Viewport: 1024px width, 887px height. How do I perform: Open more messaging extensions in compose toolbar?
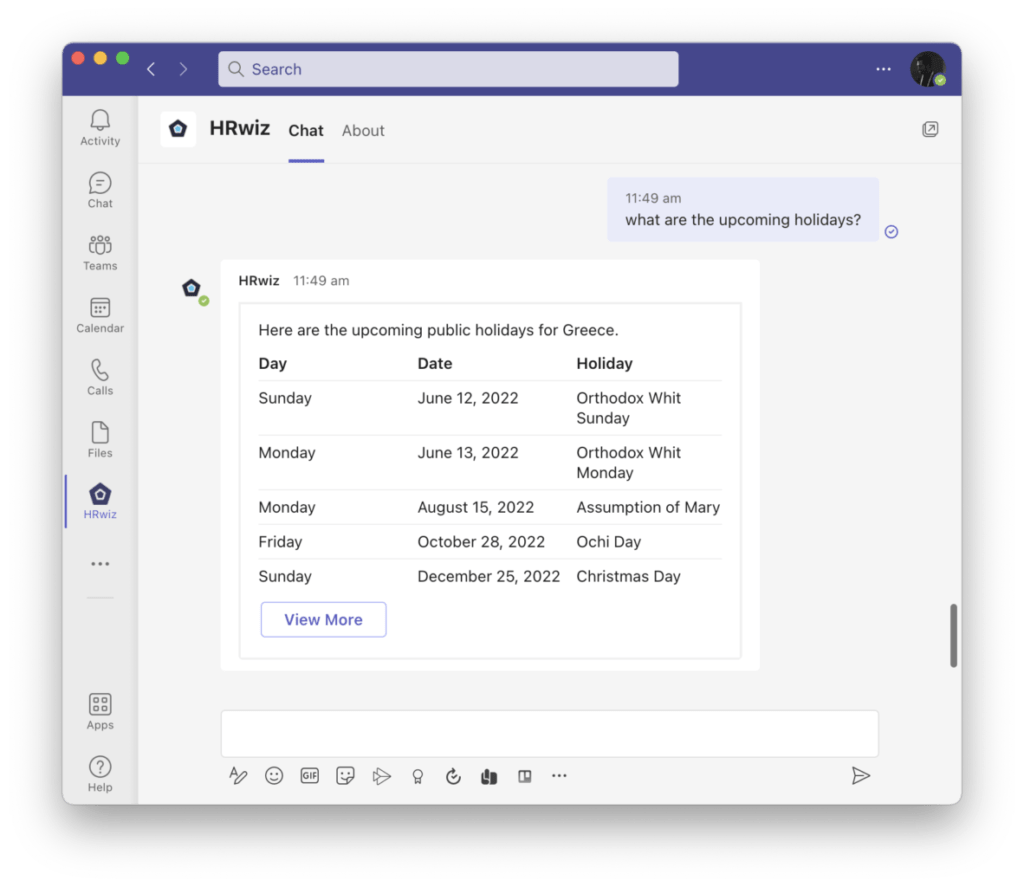point(559,776)
